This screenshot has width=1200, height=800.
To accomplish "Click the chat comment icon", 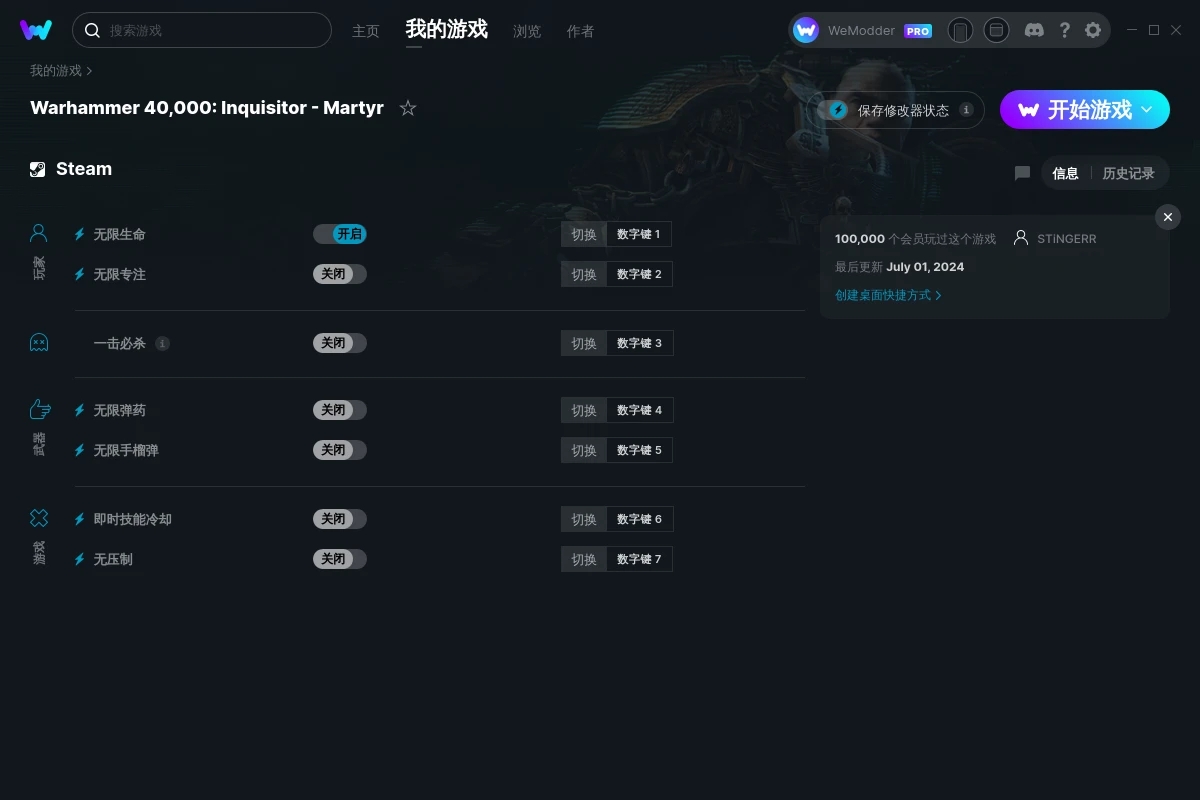I will coord(1022,173).
